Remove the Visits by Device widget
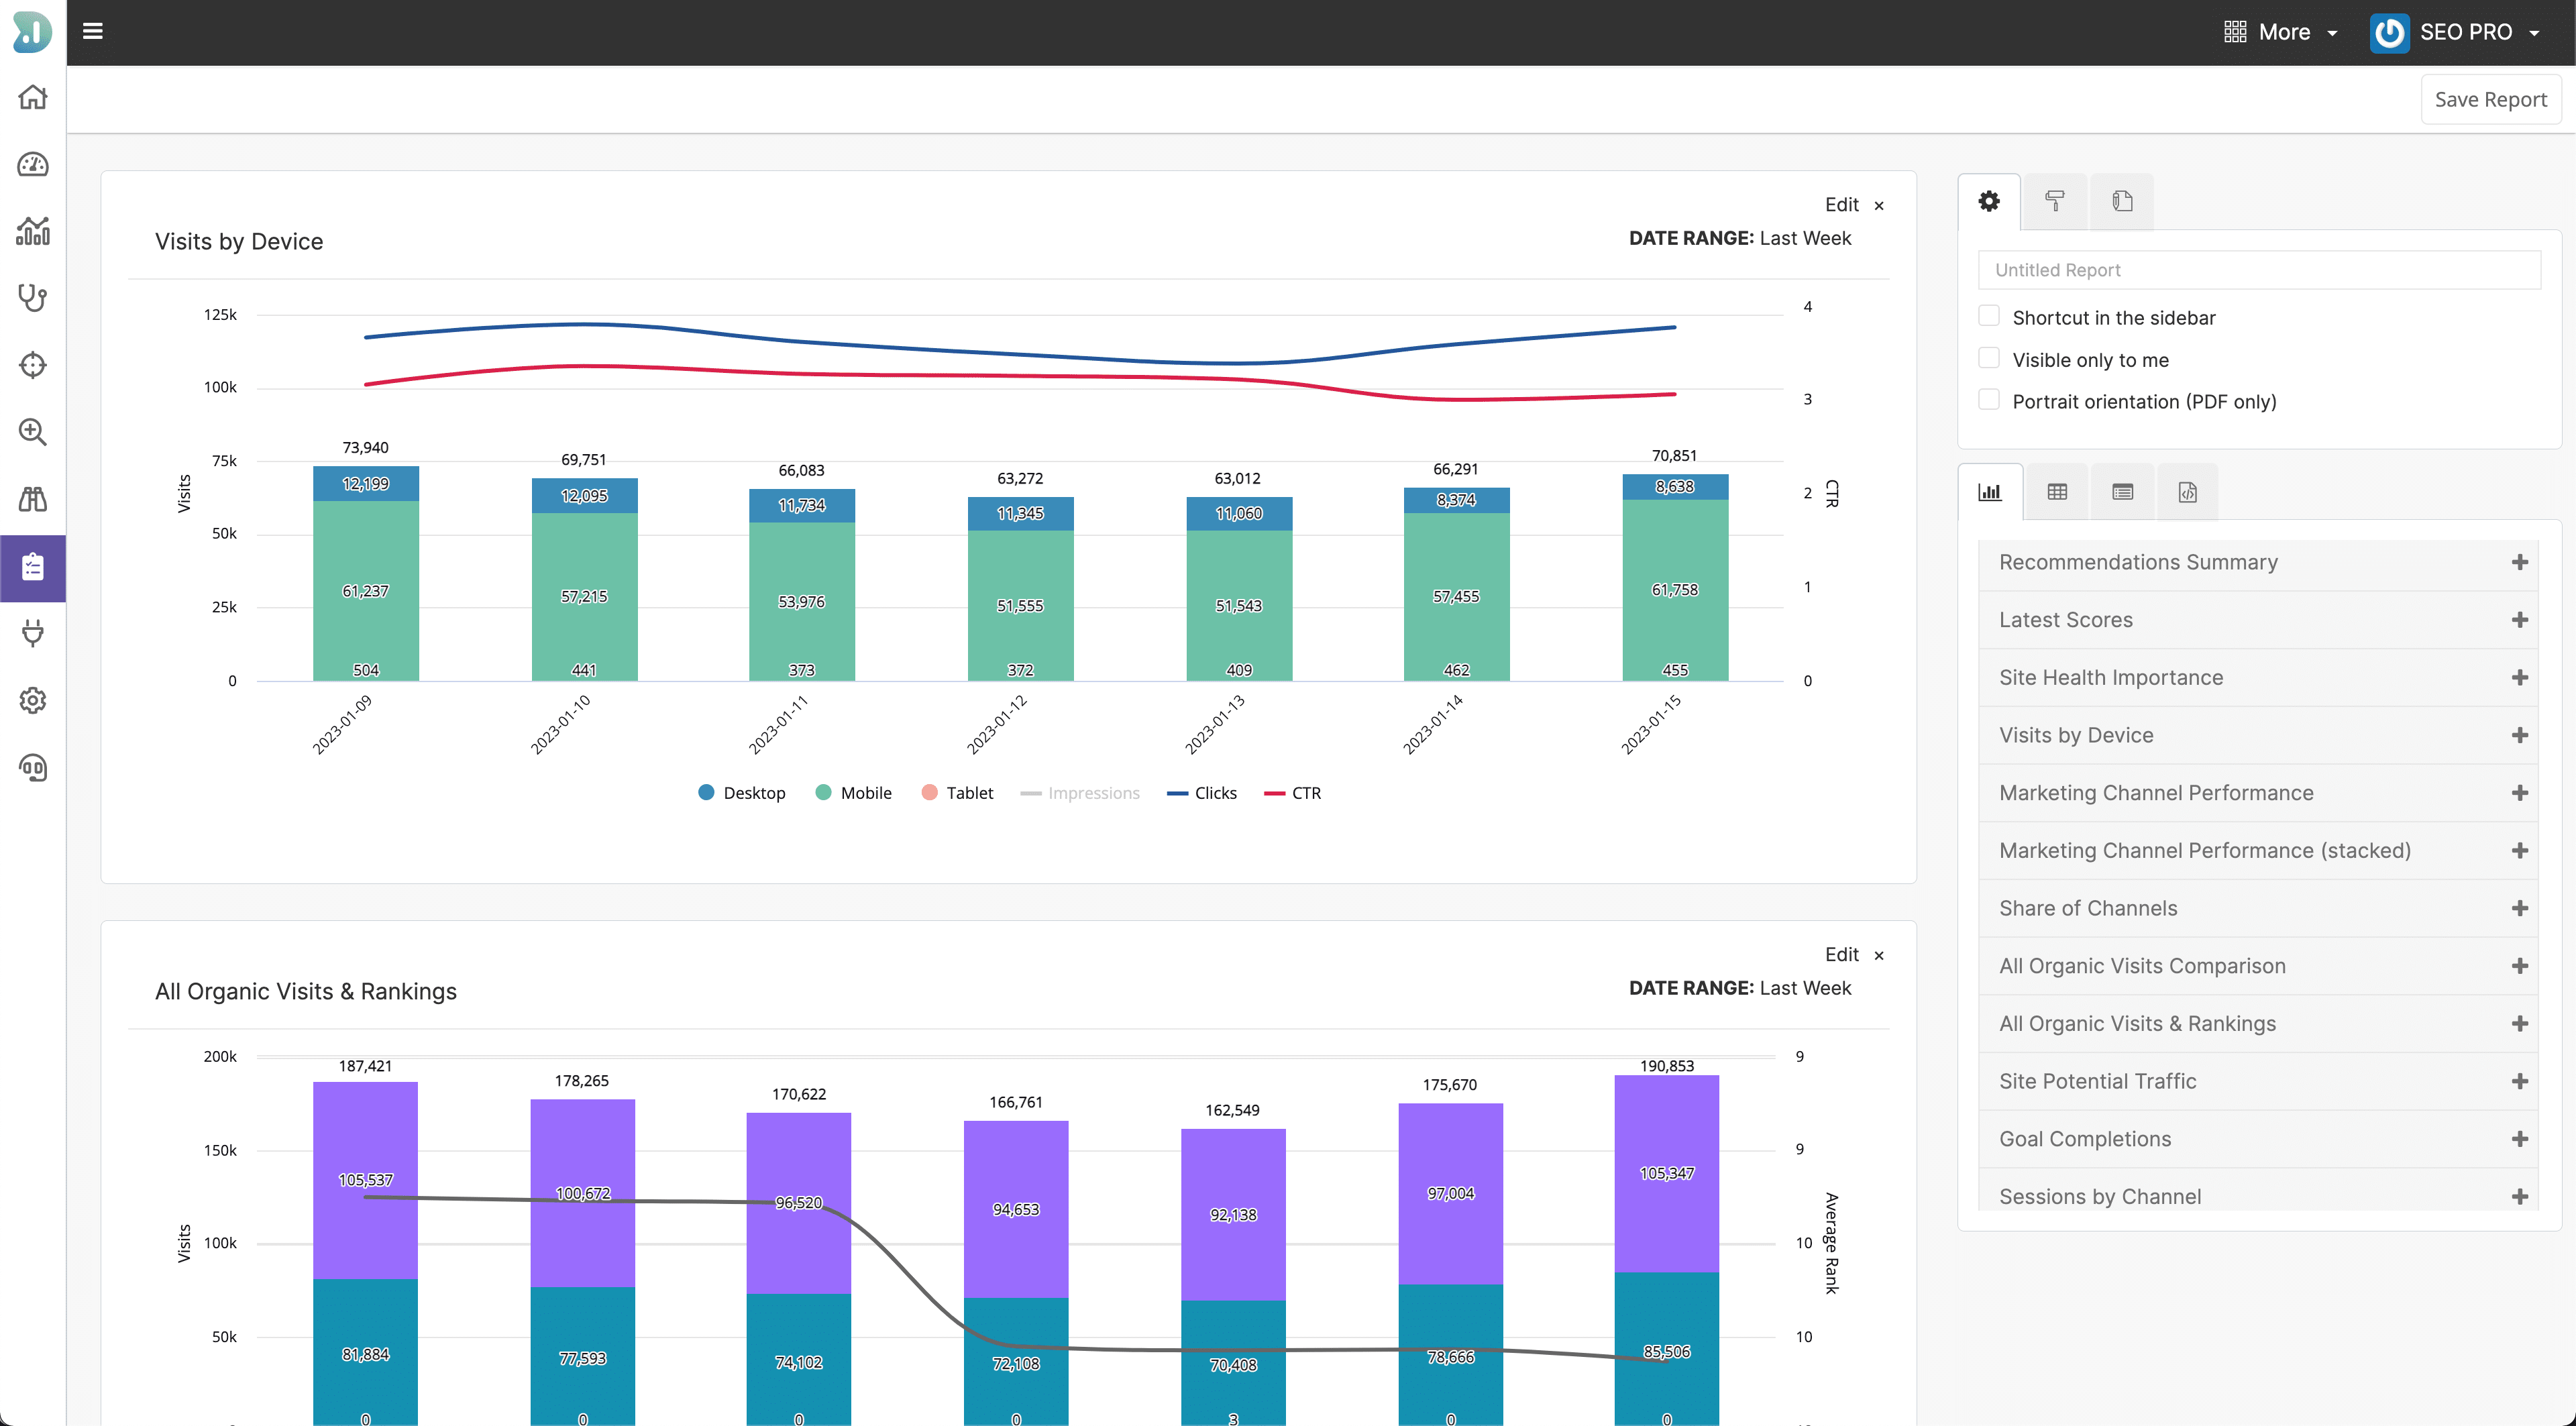Screen dimensions: 2576x1426 click(x=1879, y=205)
